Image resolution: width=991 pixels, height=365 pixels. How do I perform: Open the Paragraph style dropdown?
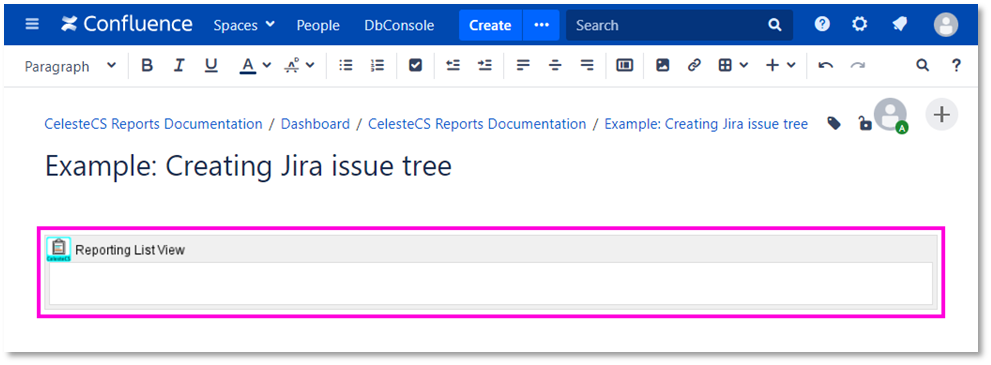70,66
